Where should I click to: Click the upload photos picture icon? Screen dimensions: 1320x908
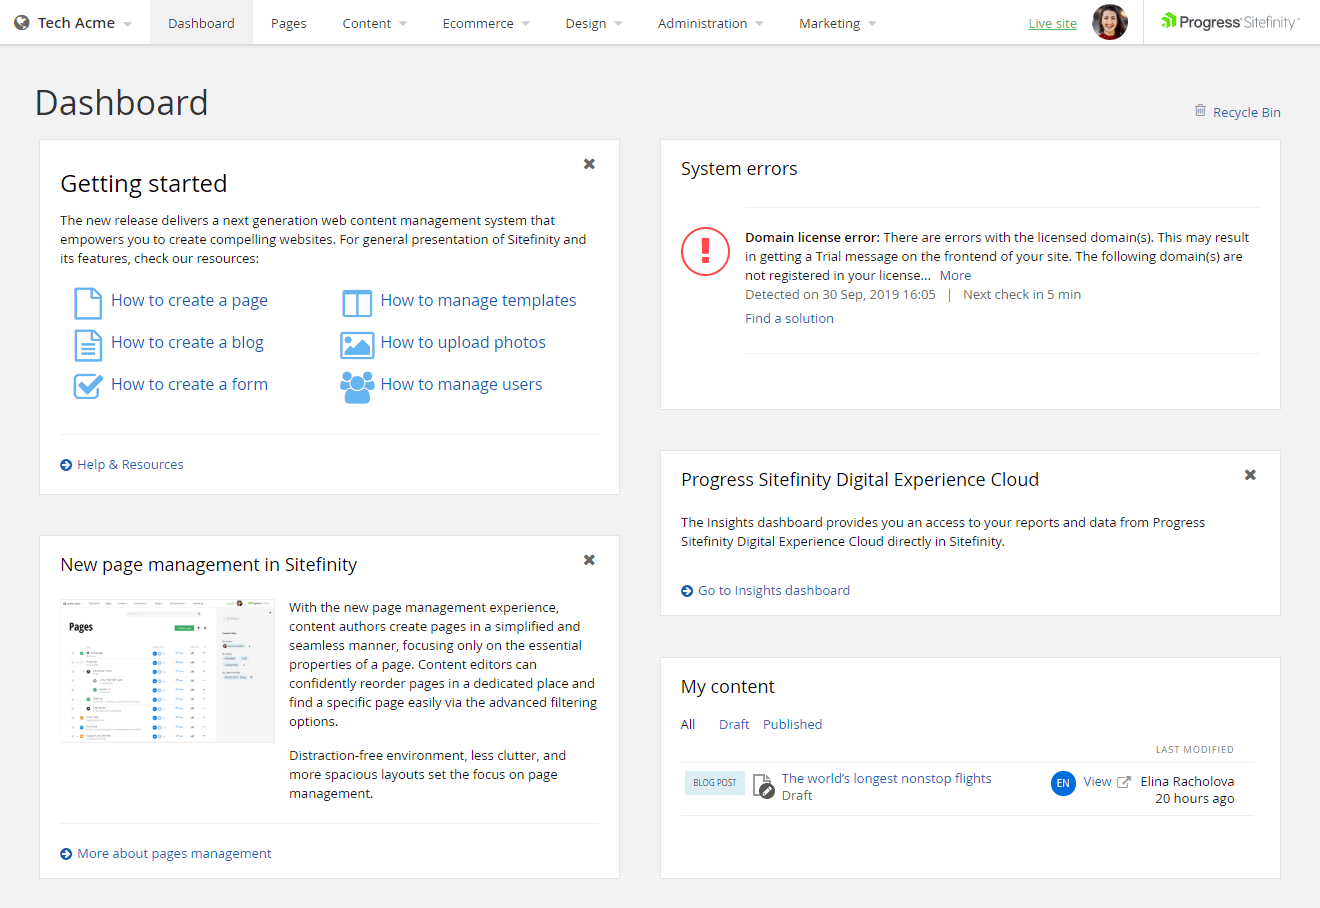[357, 345]
